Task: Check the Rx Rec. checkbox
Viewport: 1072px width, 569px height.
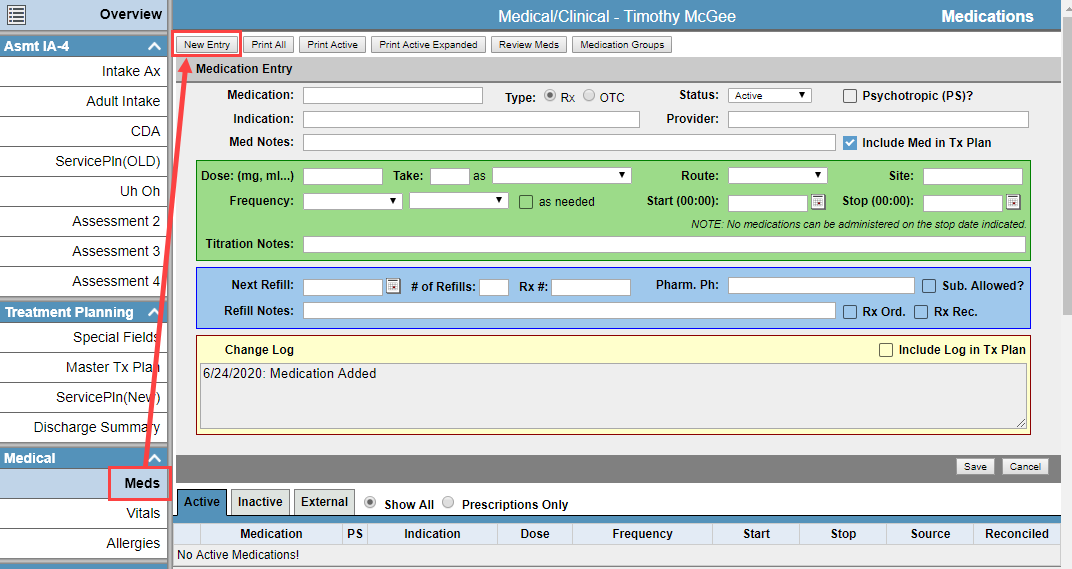Action: [x=922, y=312]
